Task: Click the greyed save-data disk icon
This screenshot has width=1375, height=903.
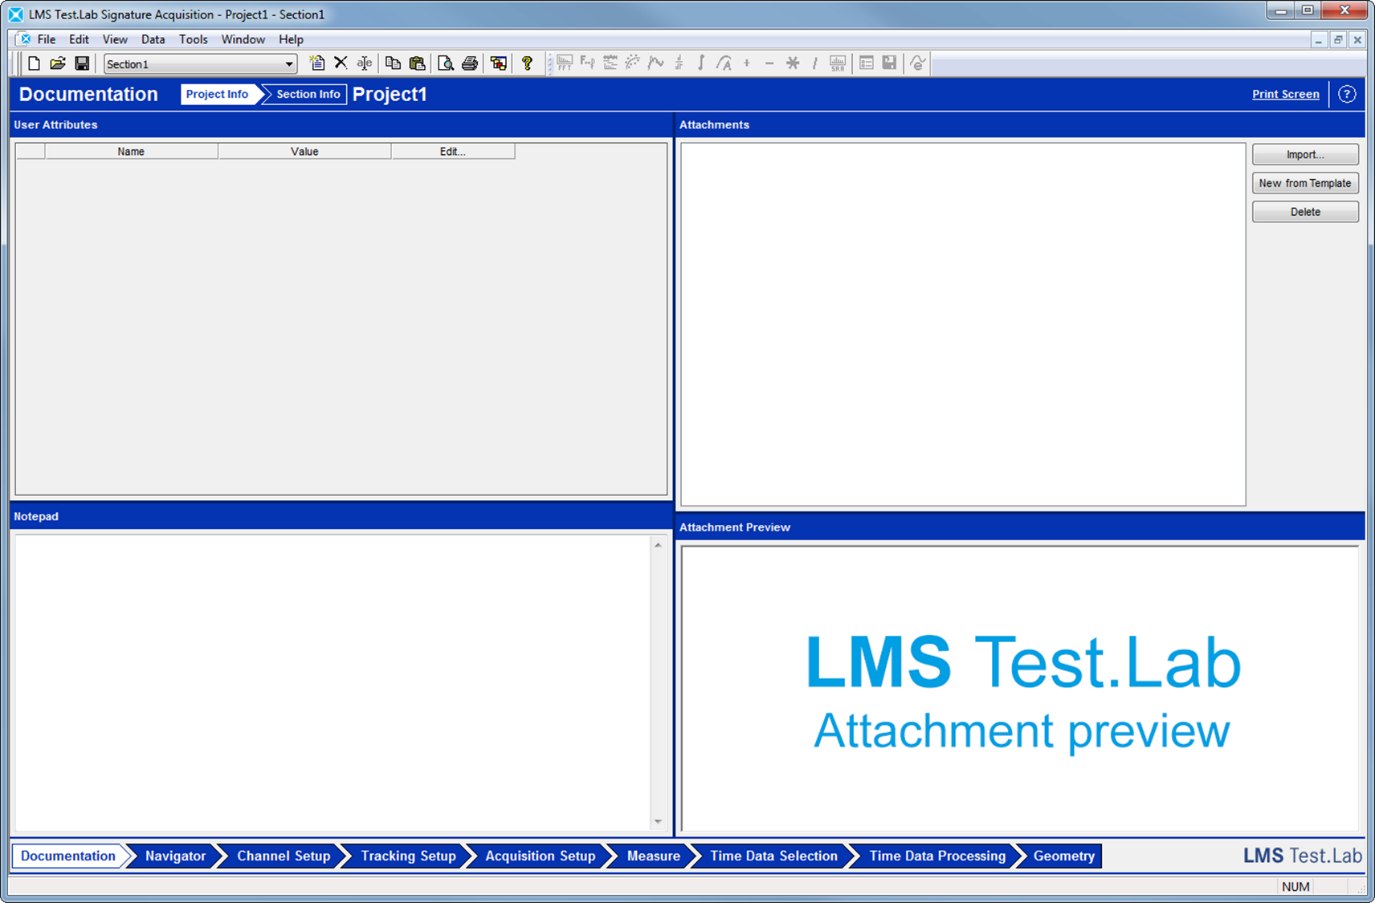Action: [x=889, y=63]
